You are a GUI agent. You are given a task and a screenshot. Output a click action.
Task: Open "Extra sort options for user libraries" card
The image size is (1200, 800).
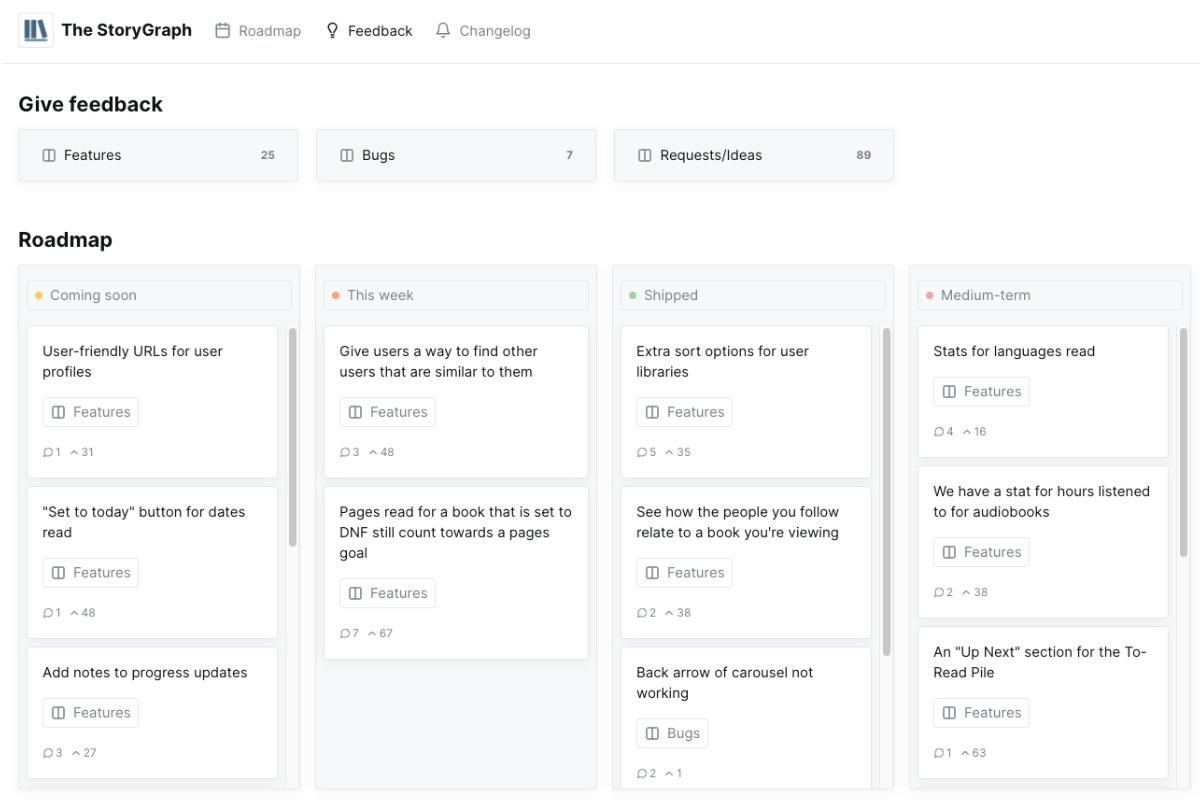click(x=746, y=402)
